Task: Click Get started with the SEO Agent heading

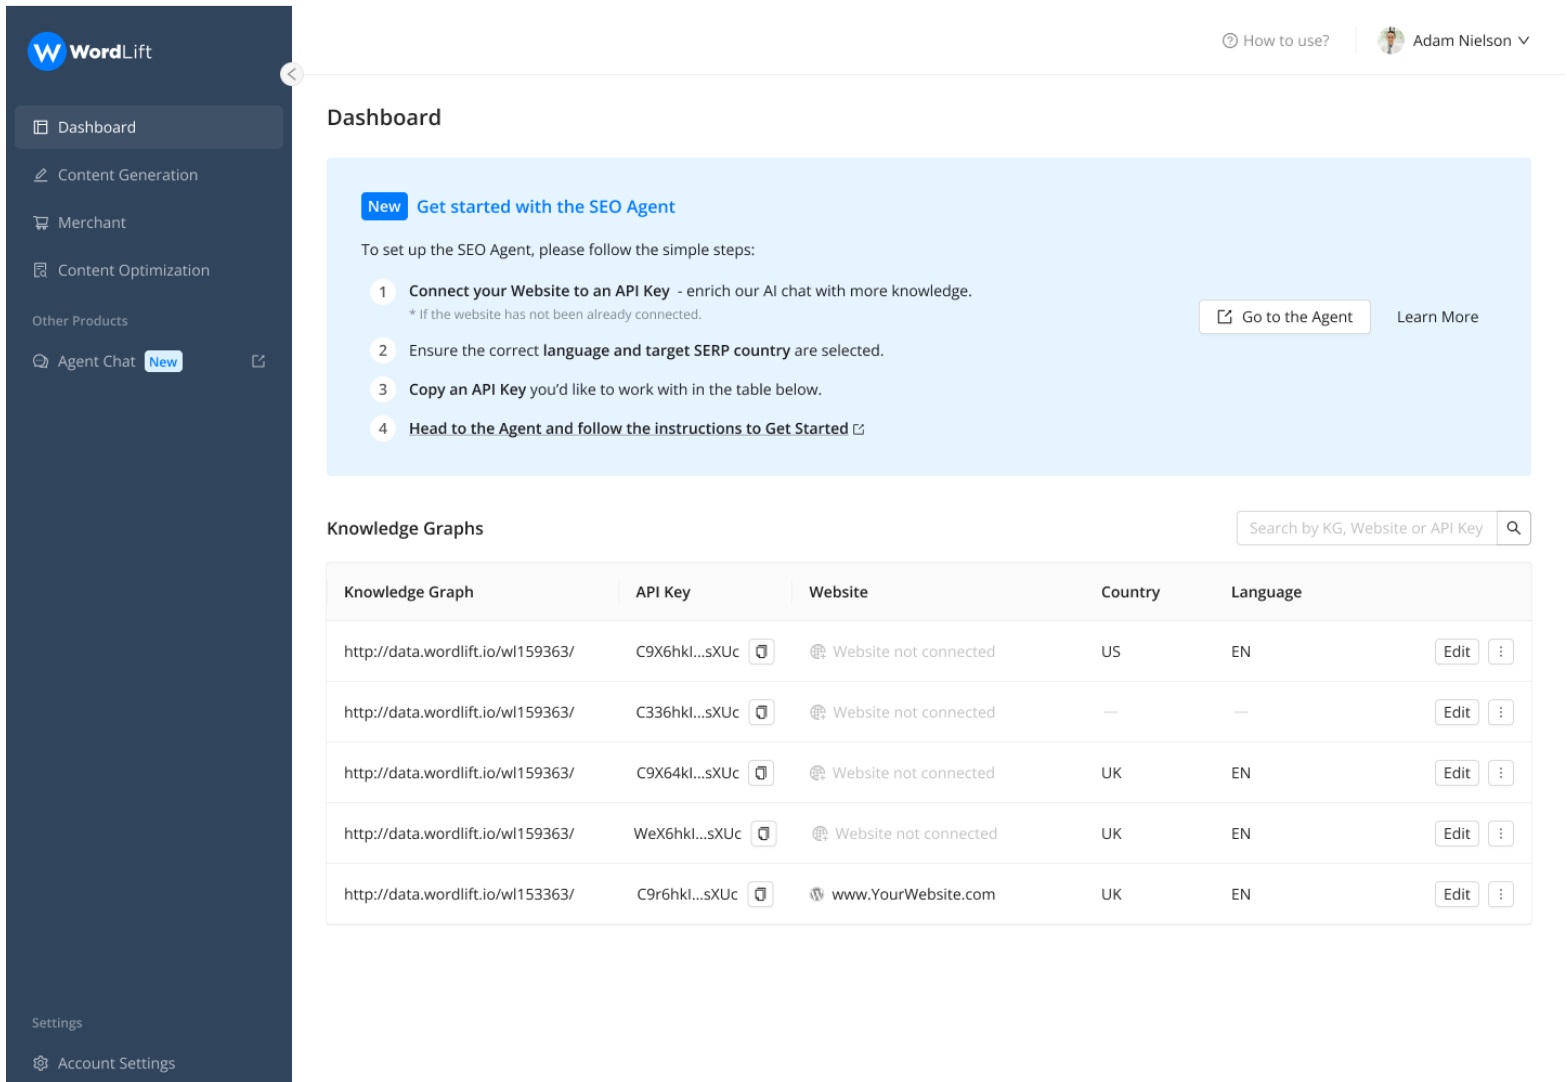Action: (546, 206)
